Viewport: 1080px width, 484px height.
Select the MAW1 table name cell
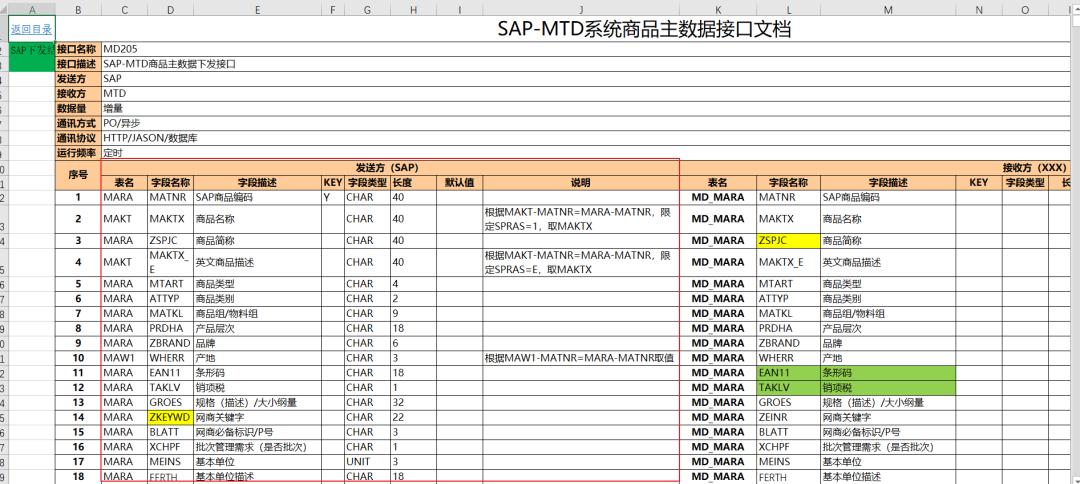tap(124, 358)
